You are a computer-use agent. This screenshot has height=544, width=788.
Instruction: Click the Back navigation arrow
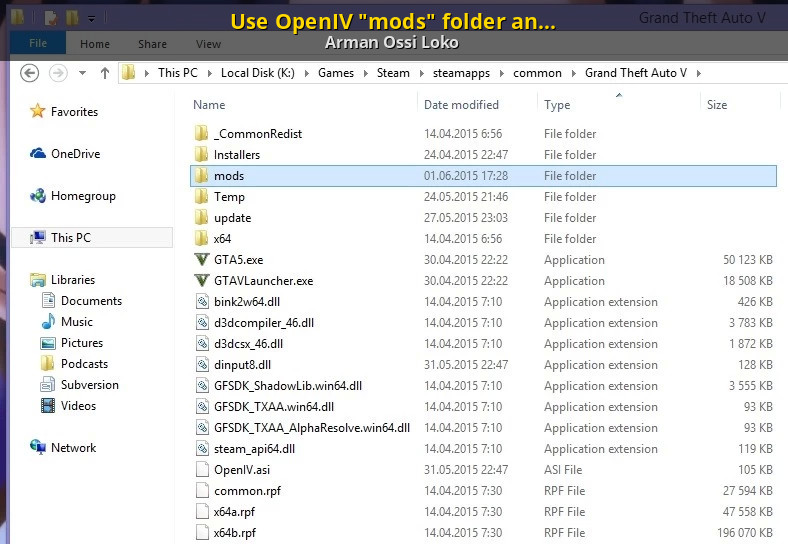click(30, 73)
